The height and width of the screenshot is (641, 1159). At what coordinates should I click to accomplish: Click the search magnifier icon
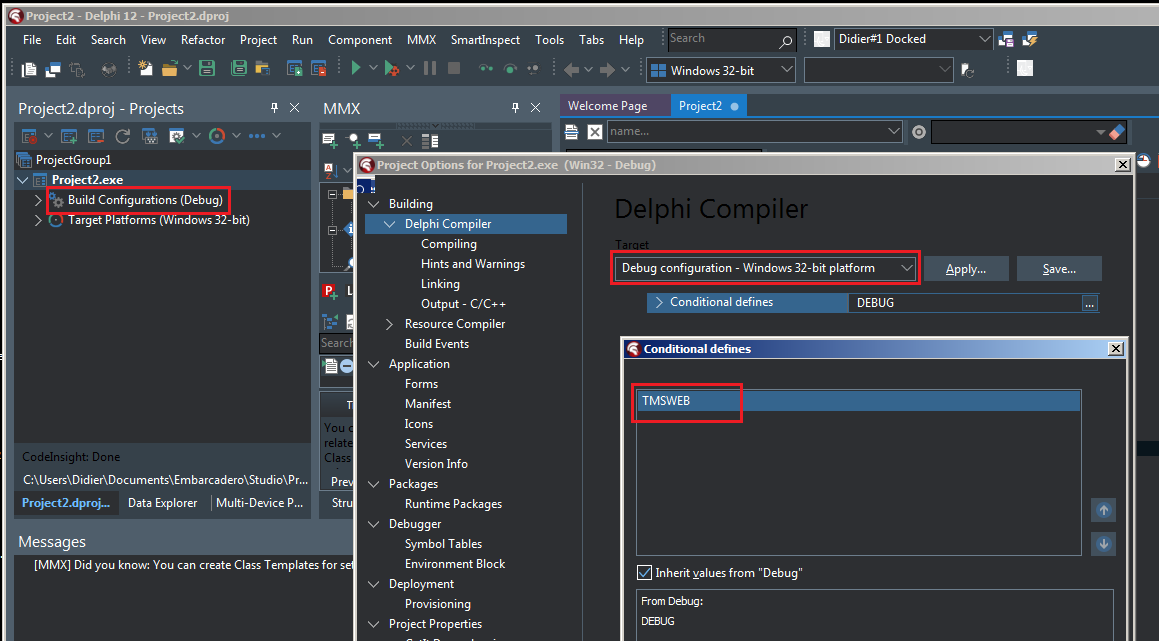click(786, 41)
